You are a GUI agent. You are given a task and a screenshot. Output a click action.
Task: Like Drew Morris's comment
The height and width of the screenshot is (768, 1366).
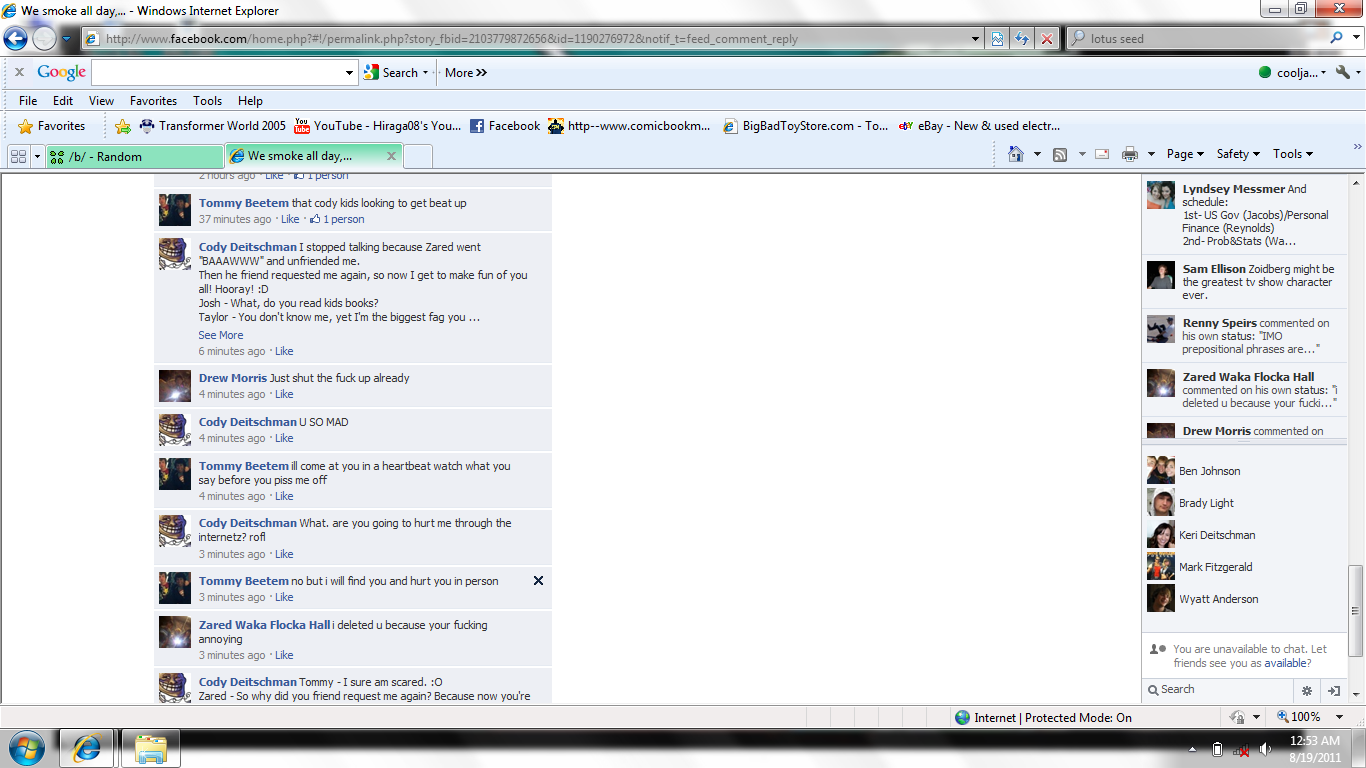pyautogui.click(x=284, y=394)
